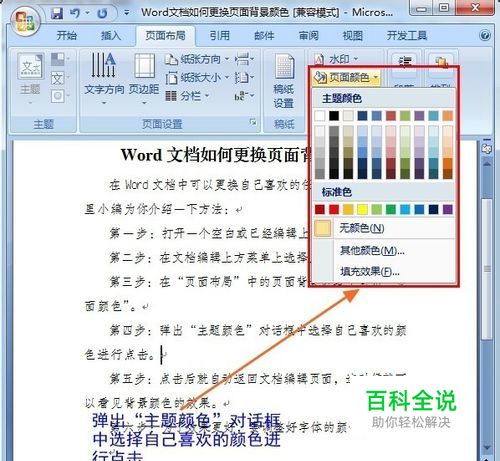Open theme colors dropdown icon
Image resolution: width=500 pixels, height=461 pixels.
[x=60, y=59]
